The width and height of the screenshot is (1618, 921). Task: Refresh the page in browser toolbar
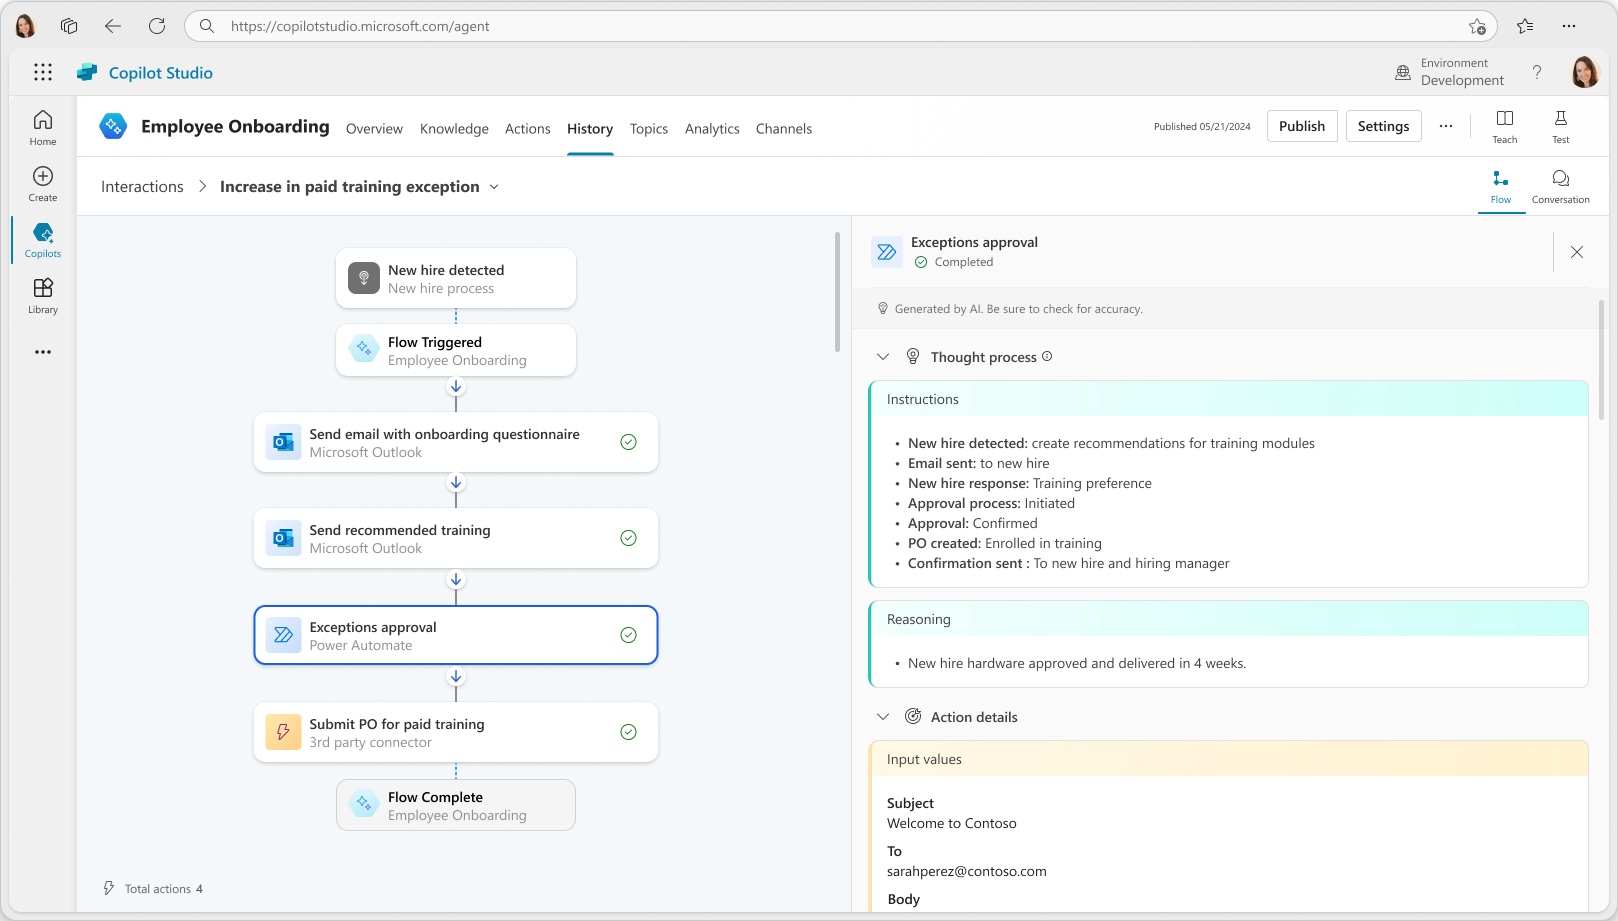pyautogui.click(x=157, y=26)
